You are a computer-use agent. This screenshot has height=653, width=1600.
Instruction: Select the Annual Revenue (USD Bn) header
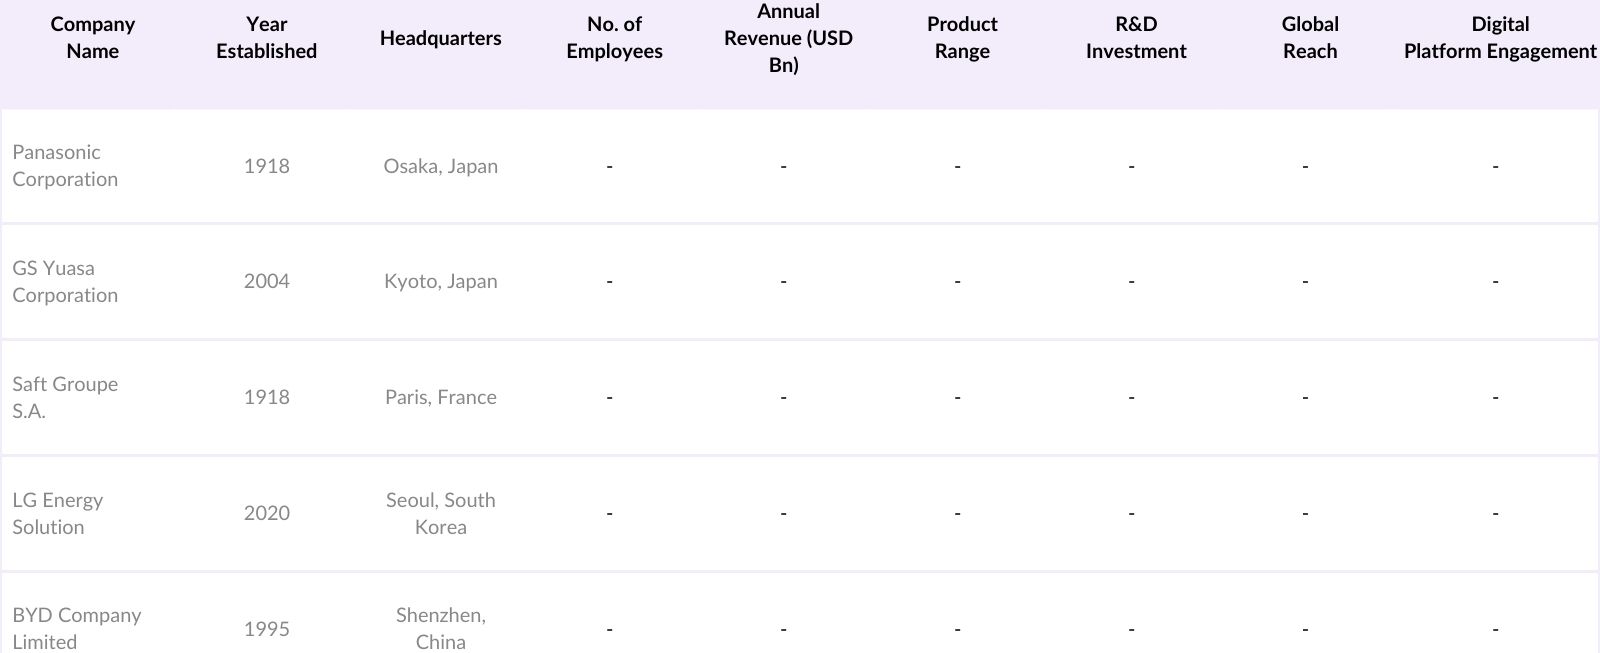(x=788, y=38)
